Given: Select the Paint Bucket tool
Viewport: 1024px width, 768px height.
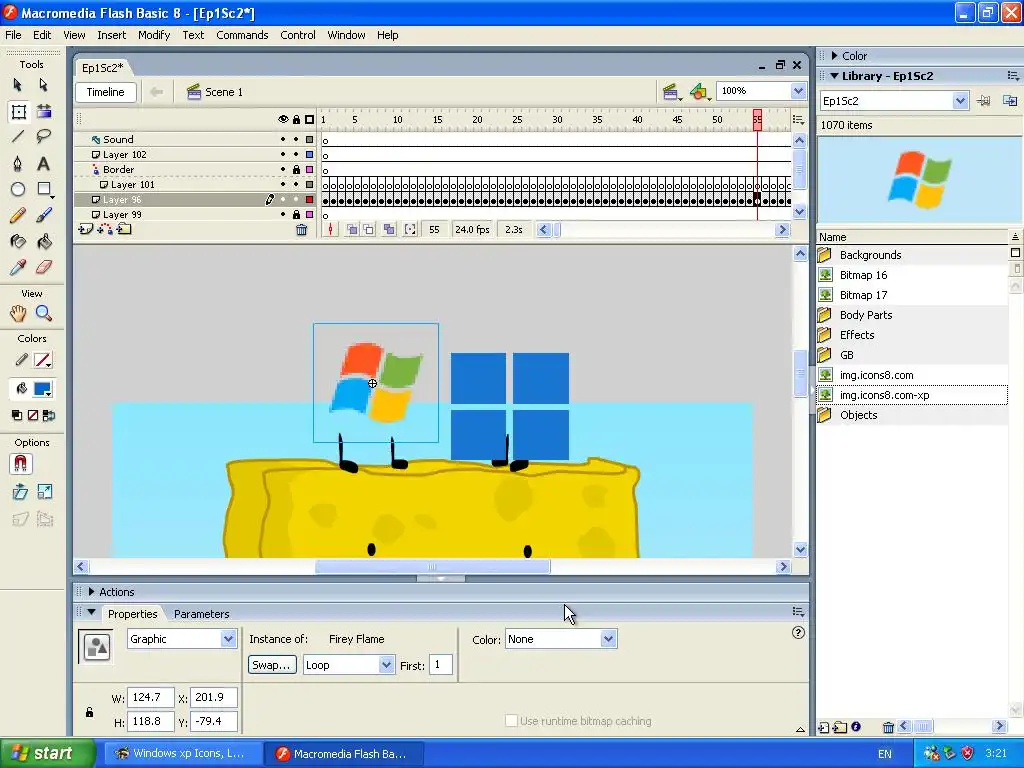Looking at the screenshot, I should 43,242.
